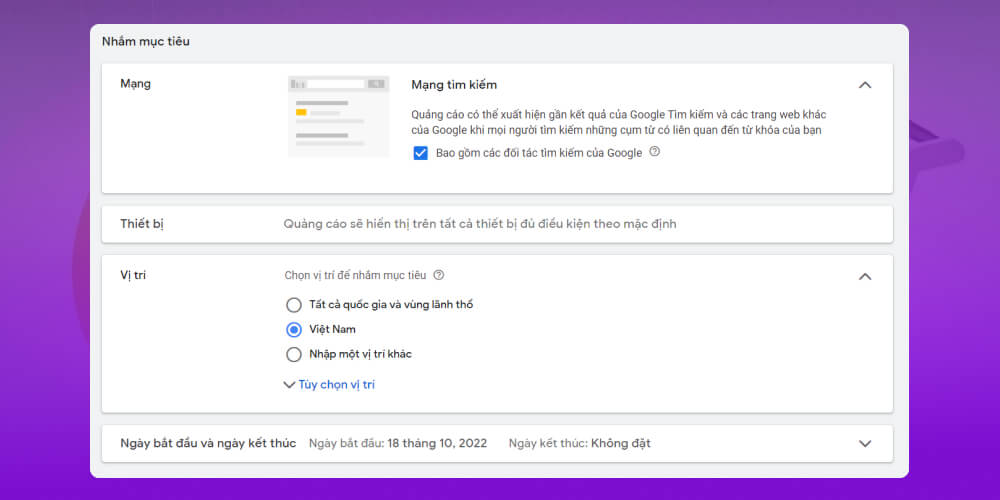Viewport: 1000px width, 500px height.
Task: Expand the start and end date section chevron
Action: 865,443
